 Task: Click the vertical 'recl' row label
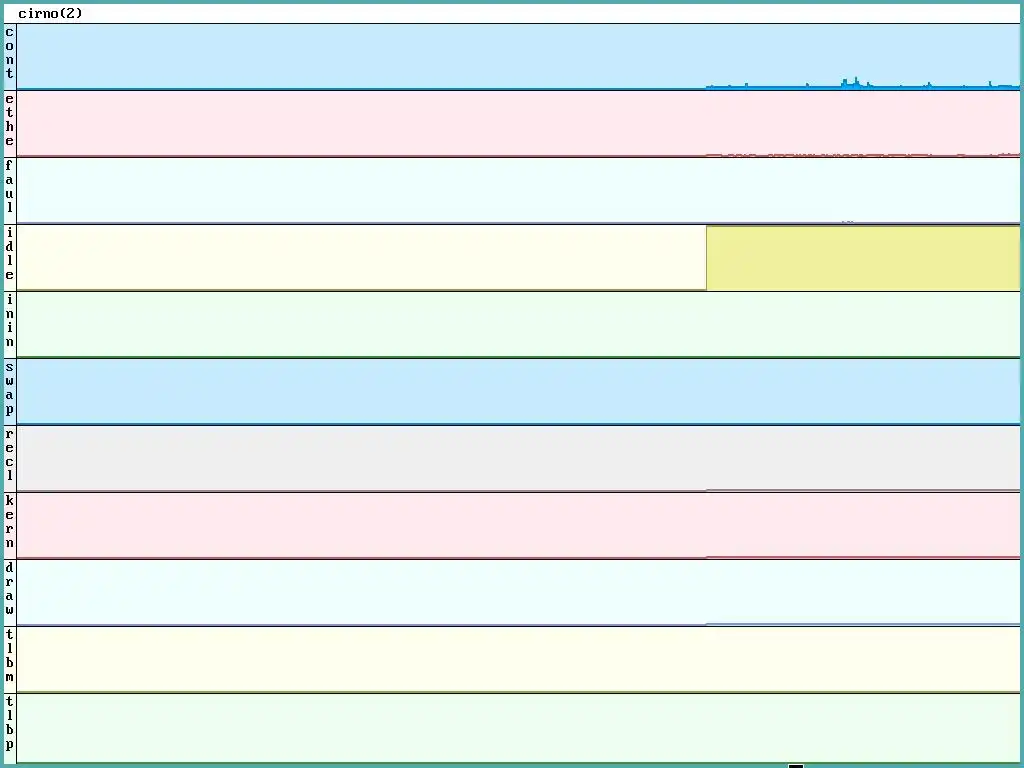pyautogui.click(x=9, y=455)
